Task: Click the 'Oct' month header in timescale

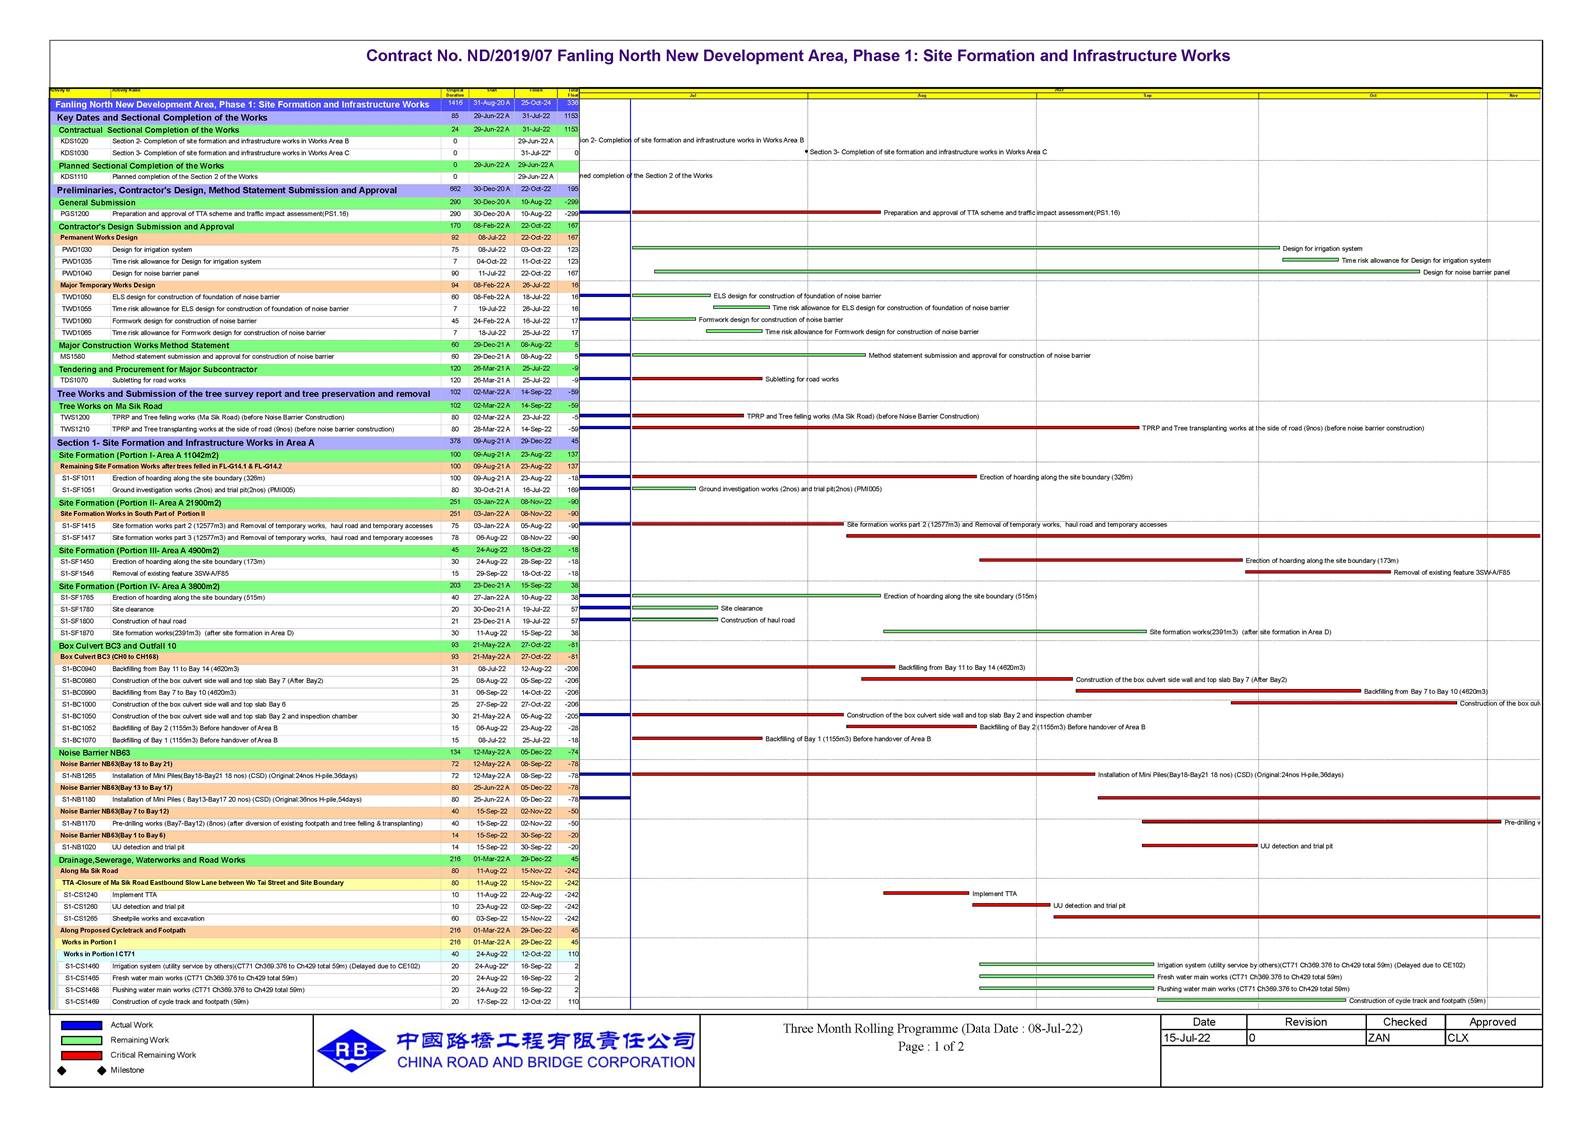Action: click(1373, 95)
